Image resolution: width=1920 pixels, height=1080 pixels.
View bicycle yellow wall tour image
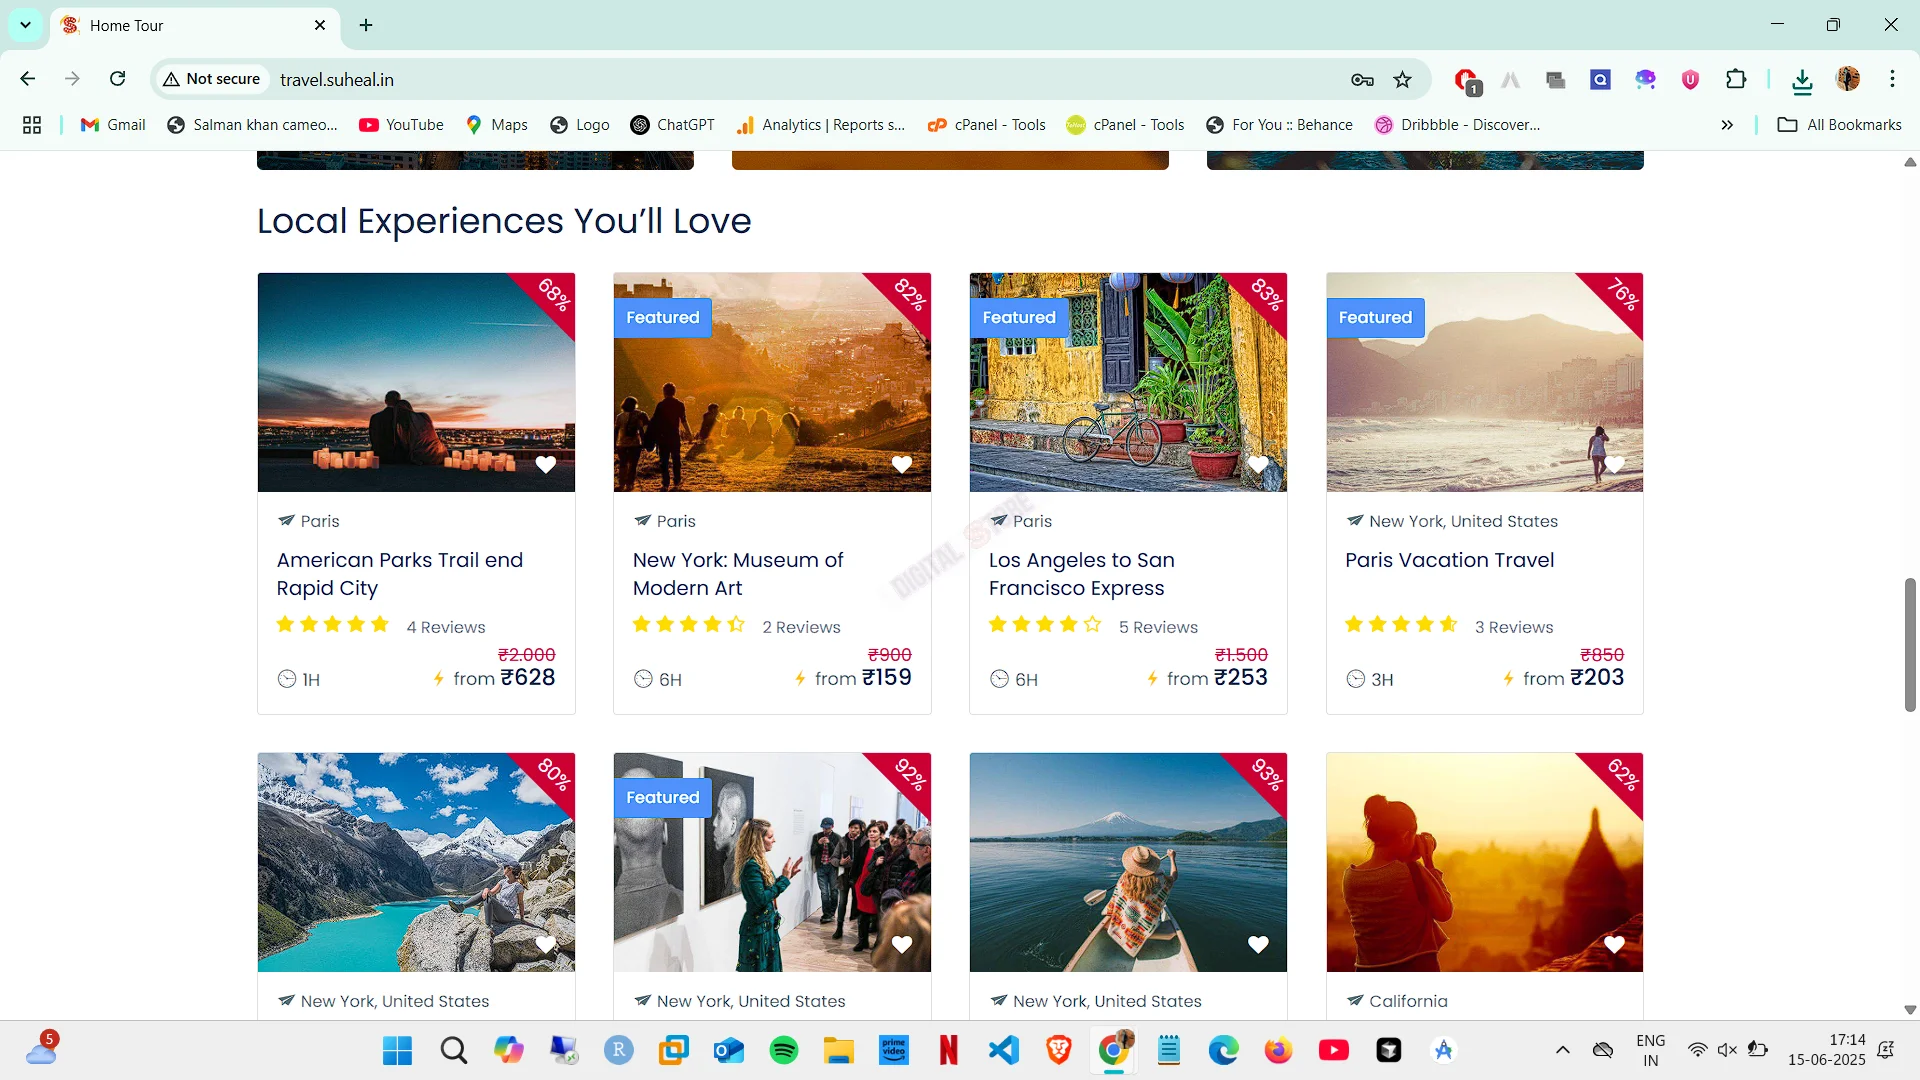[x=1128, y=382]
